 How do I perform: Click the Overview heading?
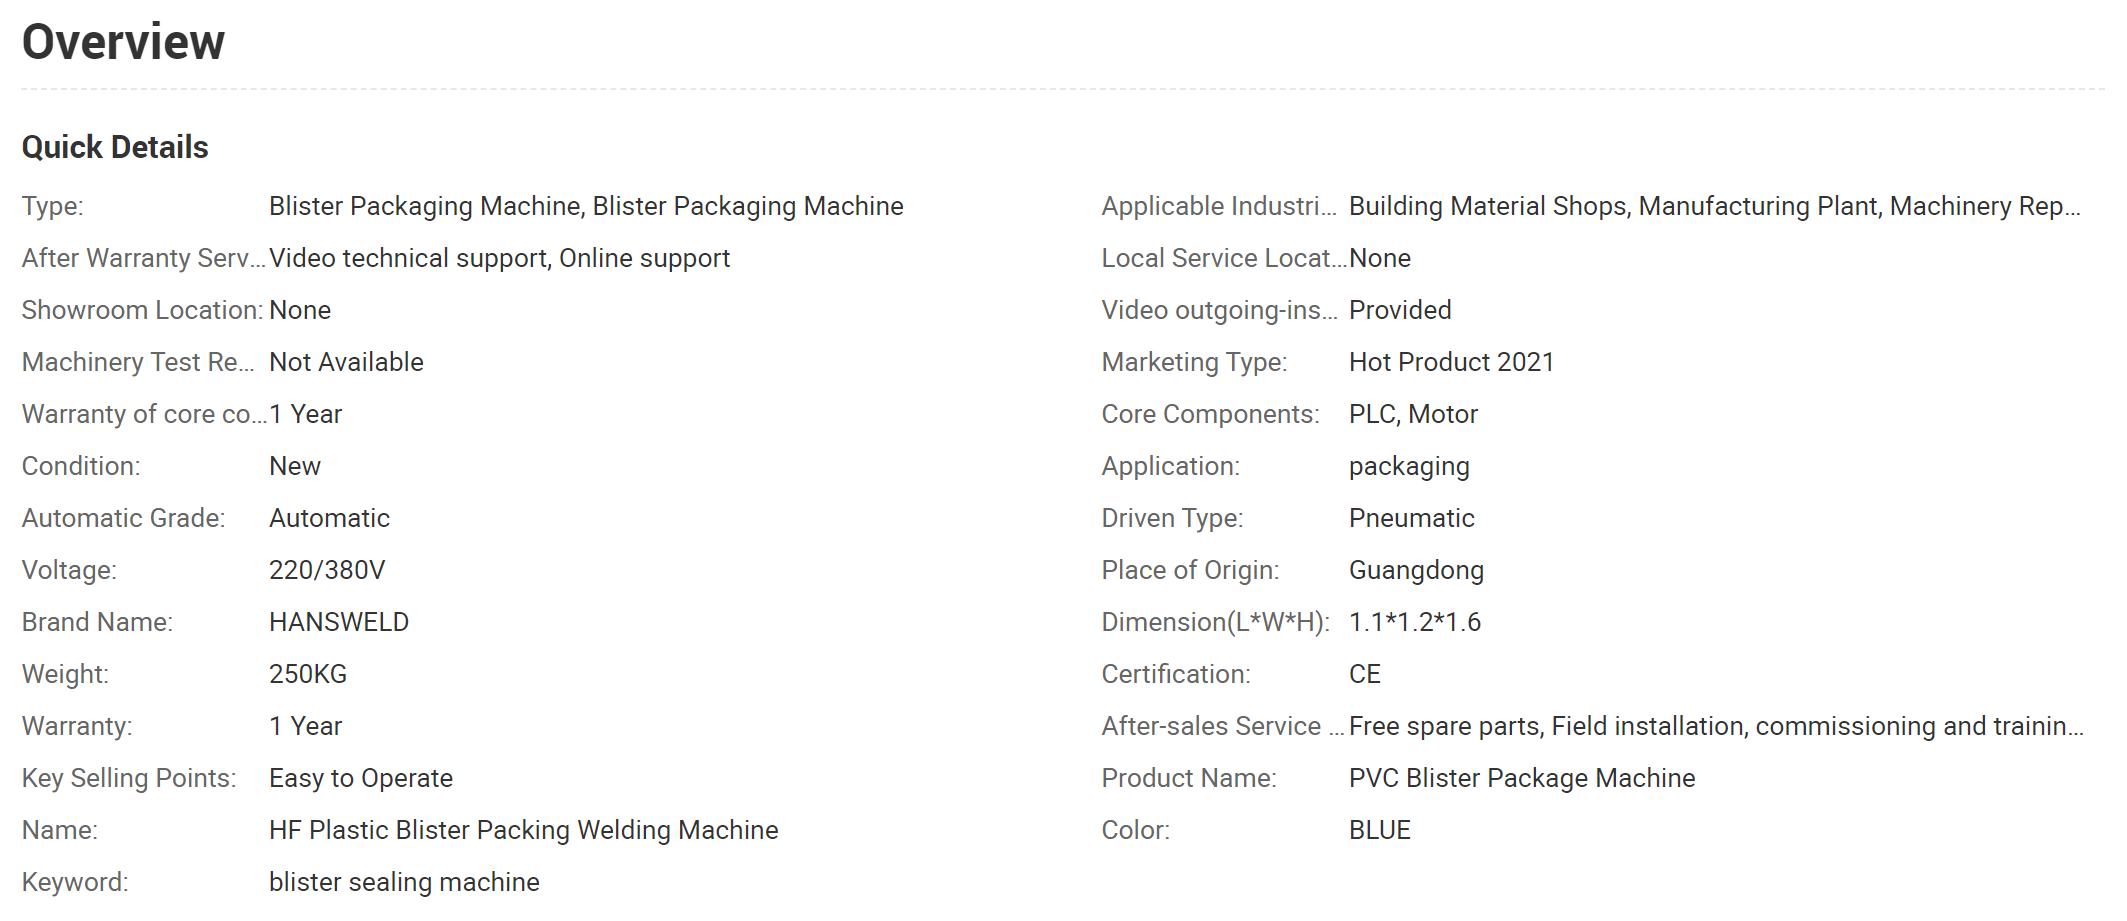click(x=123, y=42)
